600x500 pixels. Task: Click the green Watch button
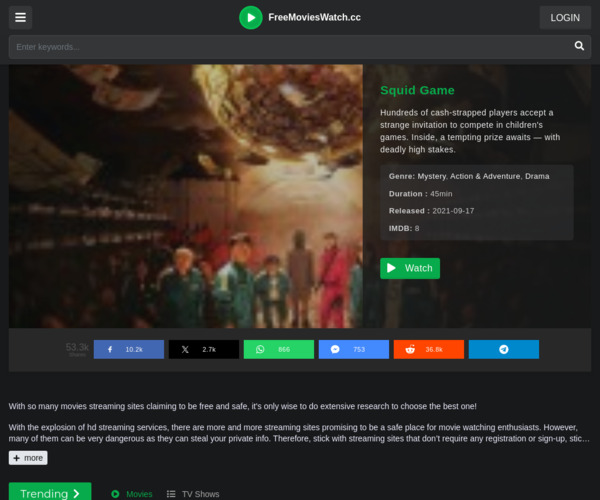[x=410, y=268]
